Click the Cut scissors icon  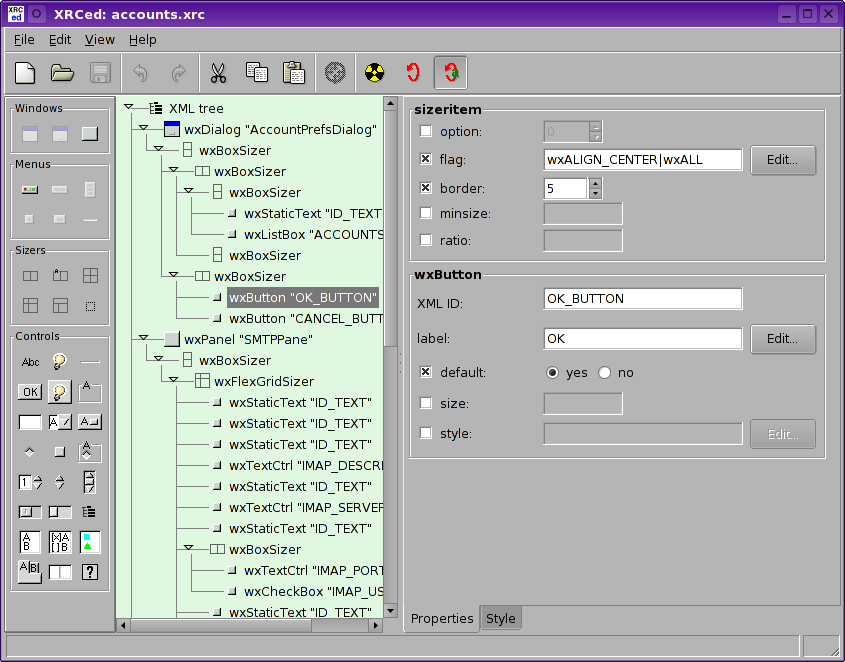(217, 73)
